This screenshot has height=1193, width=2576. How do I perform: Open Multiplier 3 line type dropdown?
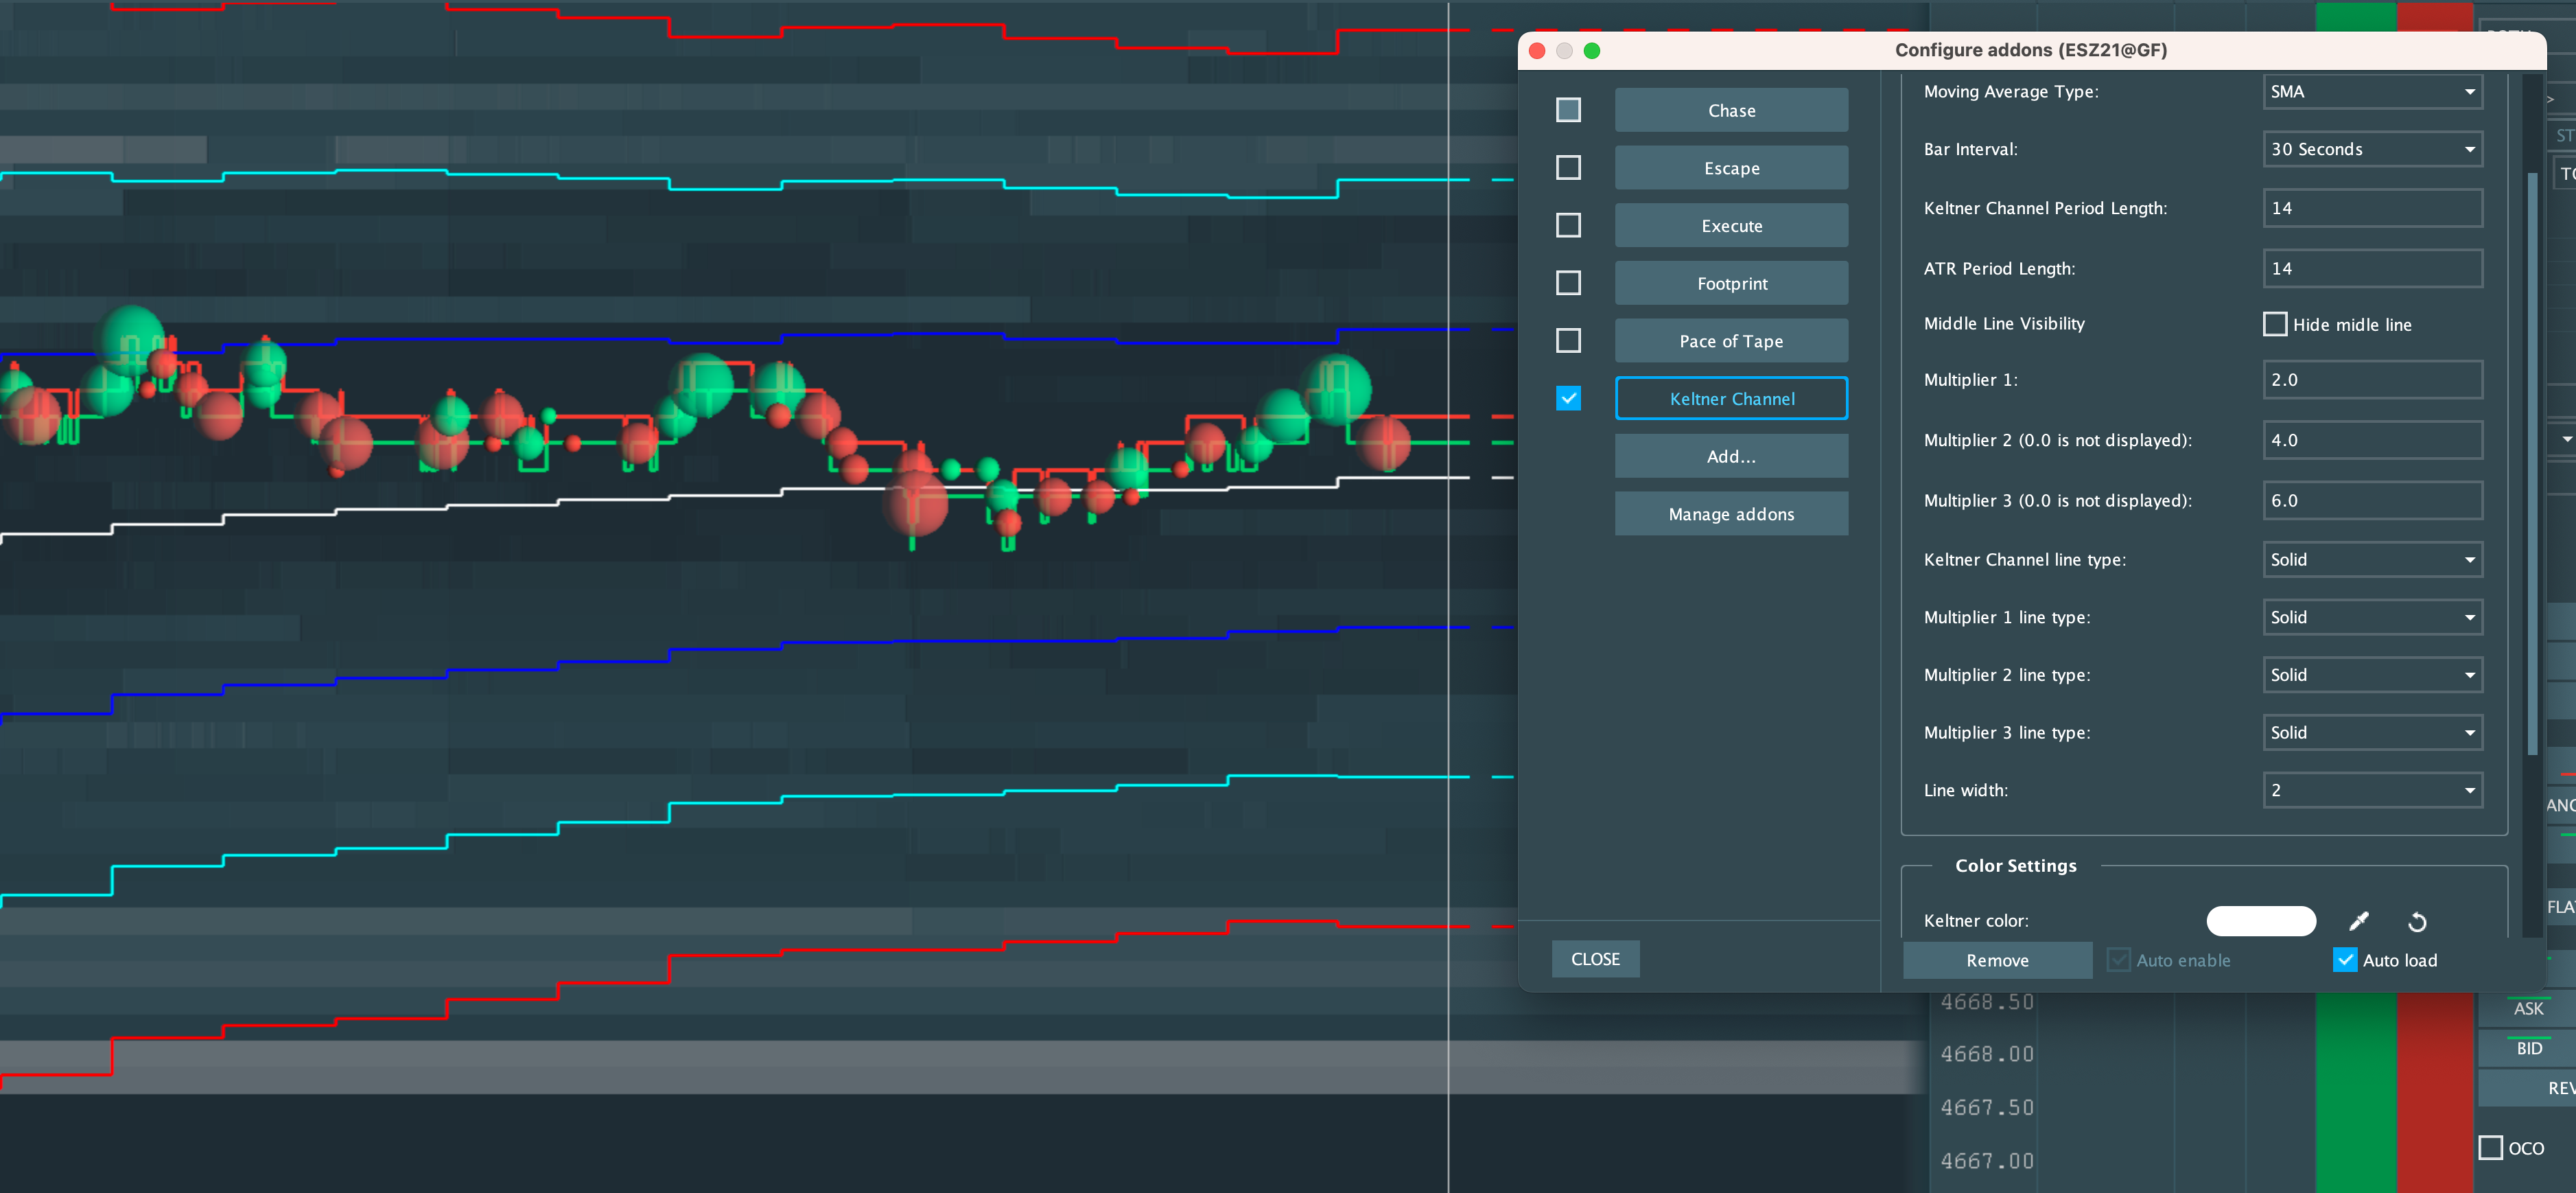pos(2372,732)
